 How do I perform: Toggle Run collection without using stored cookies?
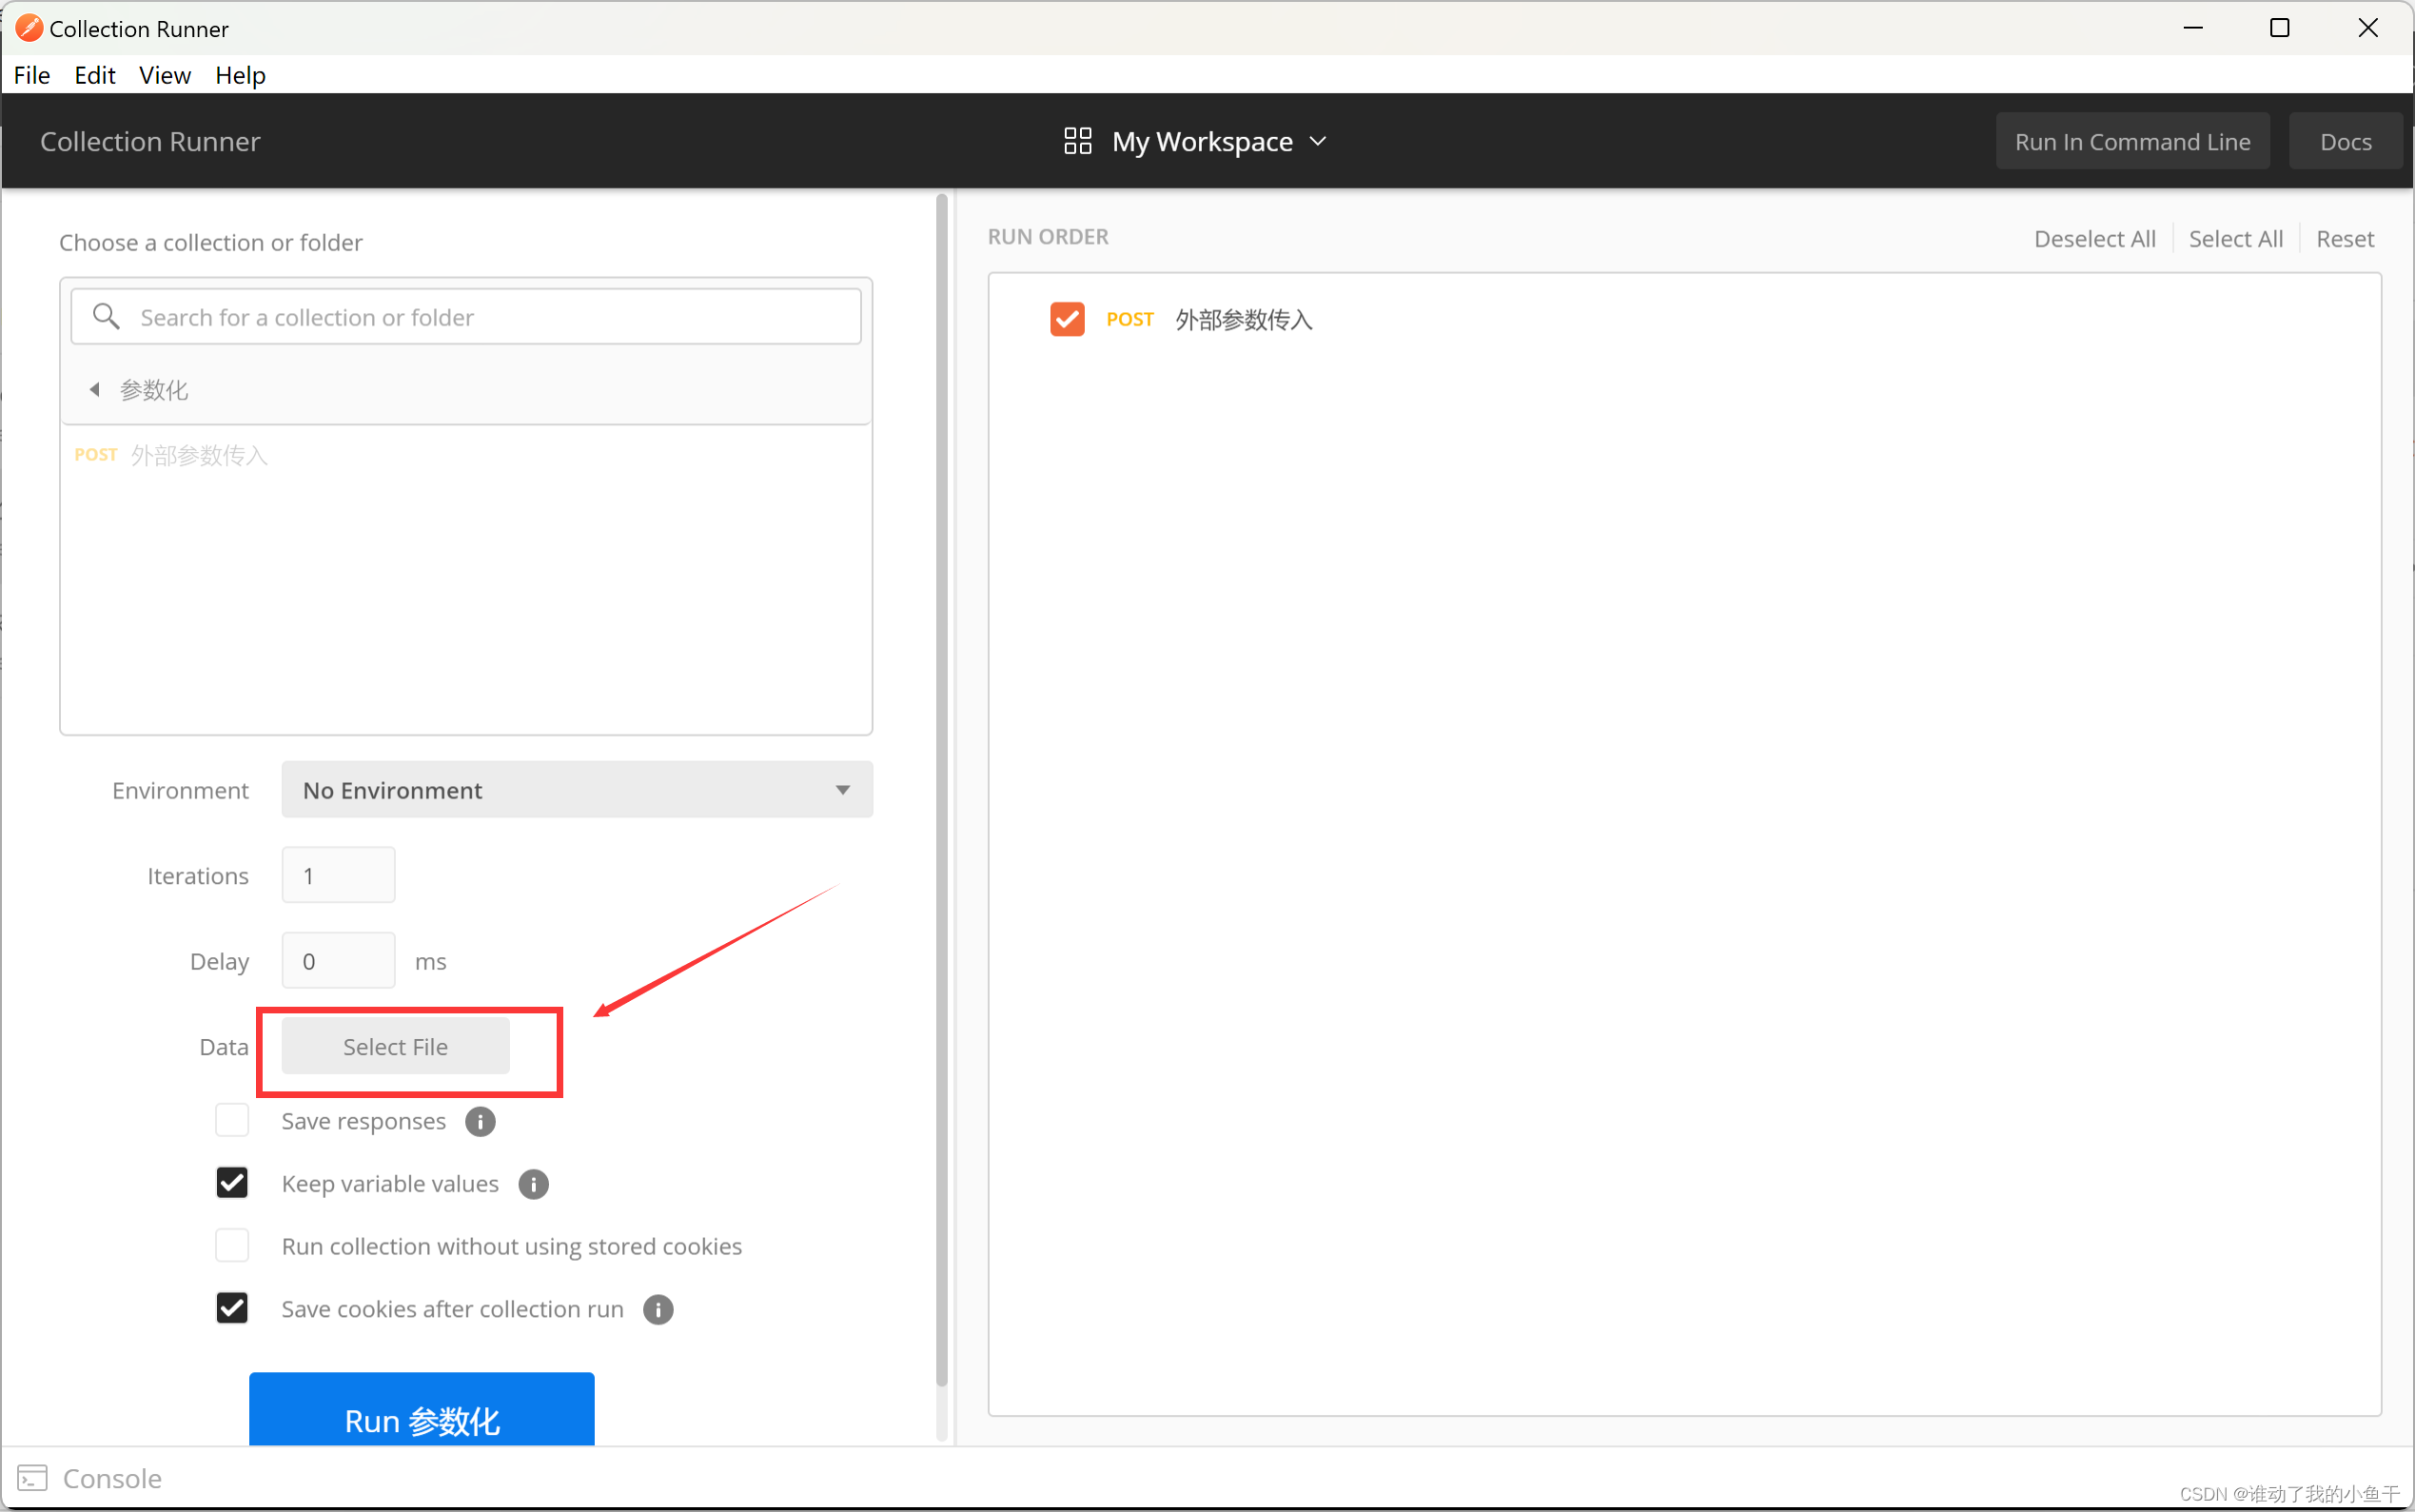point(232,1246)
